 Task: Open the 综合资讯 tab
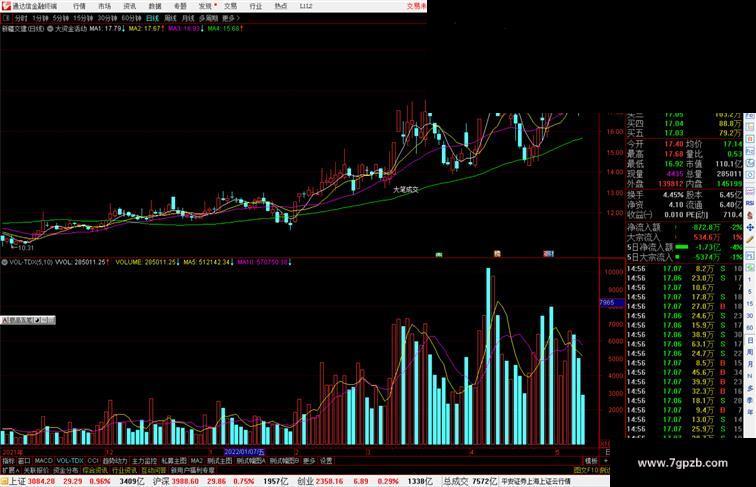point(95,470)
